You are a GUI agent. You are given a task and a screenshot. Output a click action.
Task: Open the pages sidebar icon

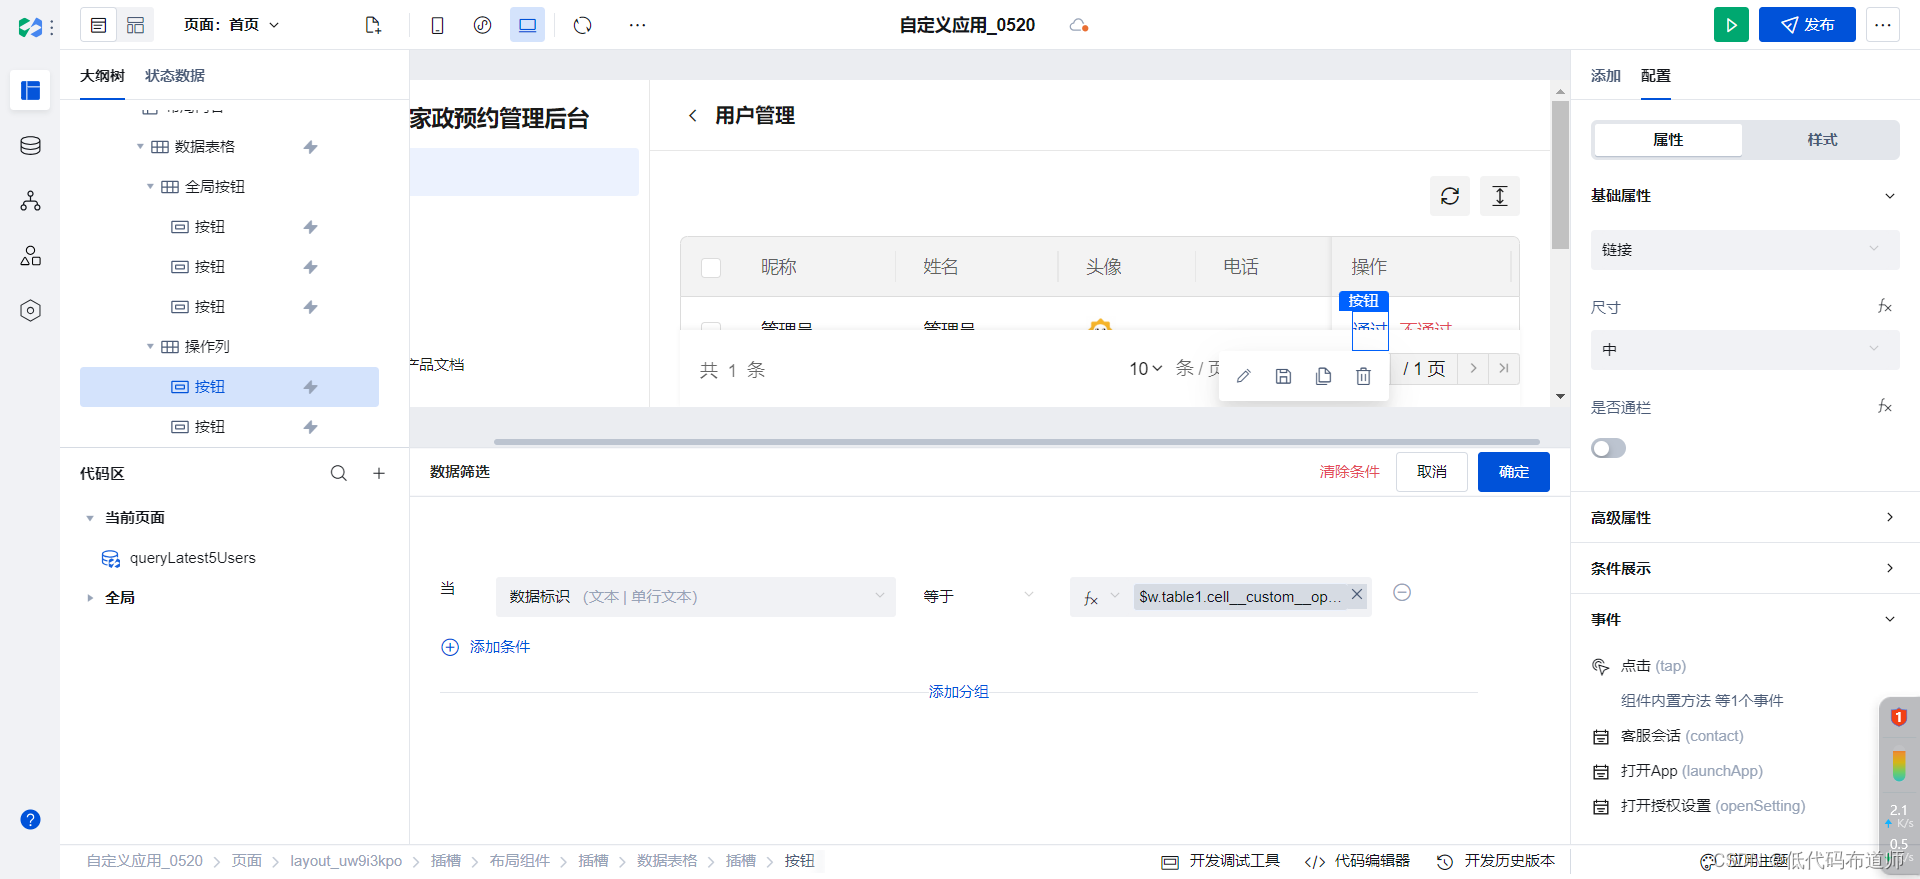[30, 90]
